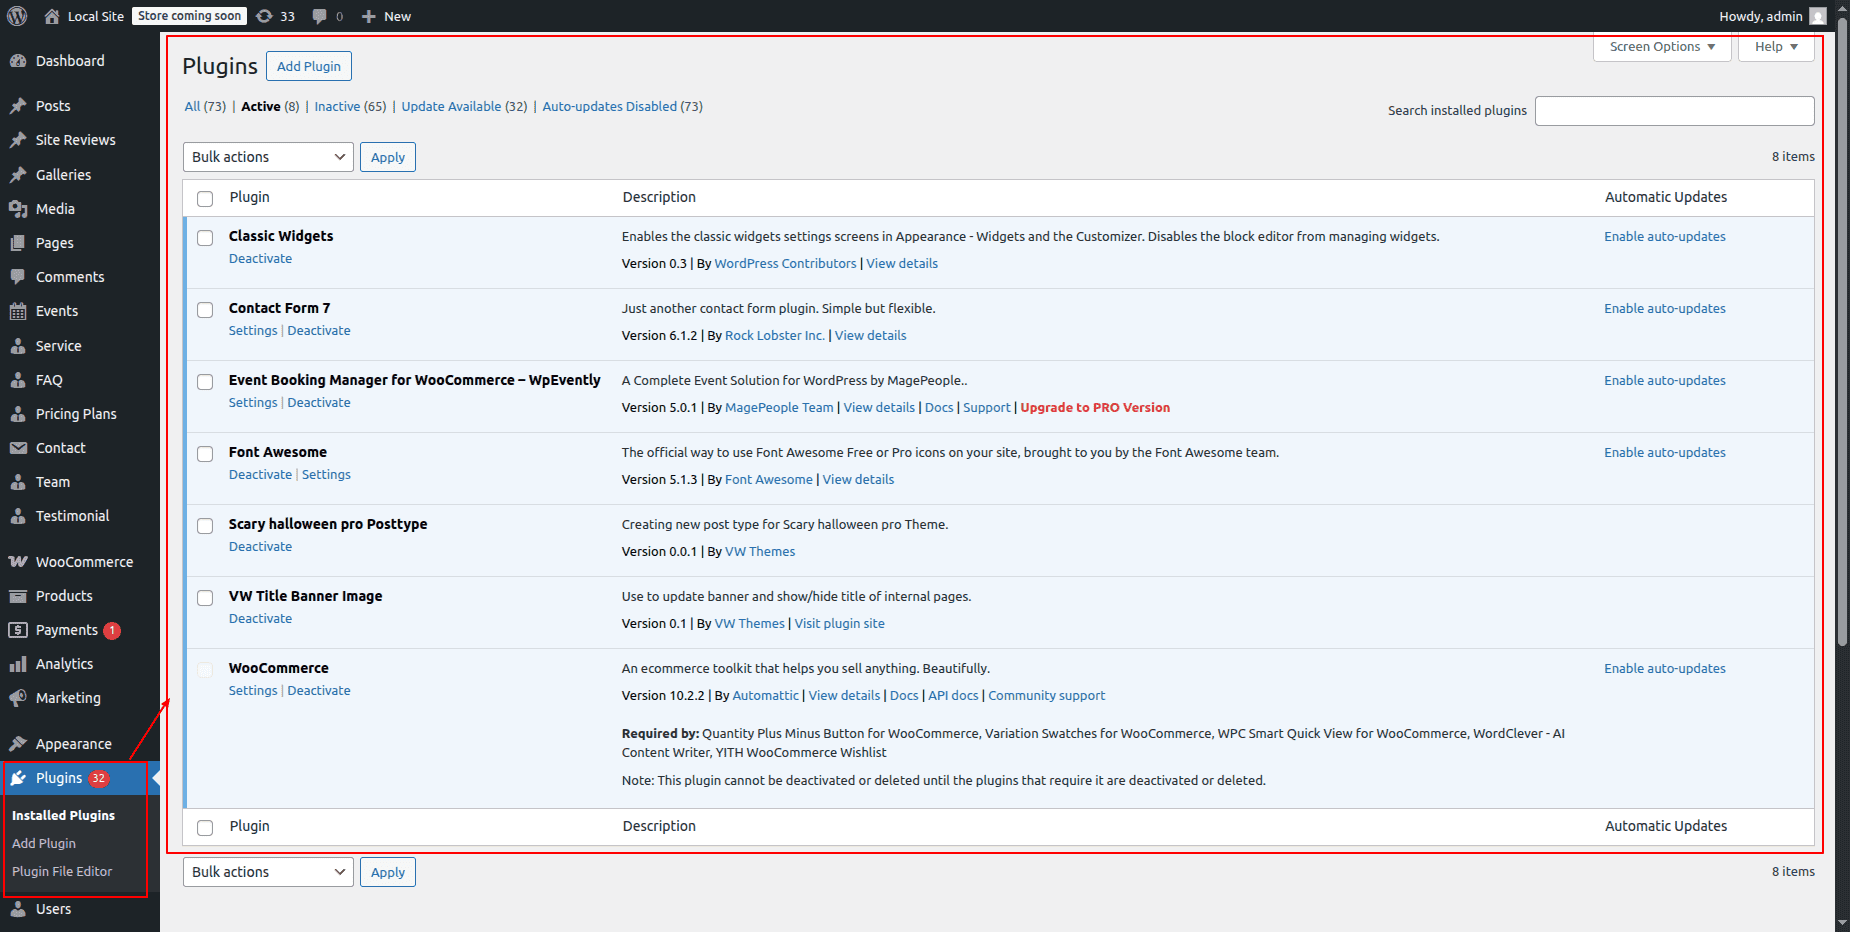Open the top Bulk actions dropdown
1850x932 pixels.
tap(268, 157)
